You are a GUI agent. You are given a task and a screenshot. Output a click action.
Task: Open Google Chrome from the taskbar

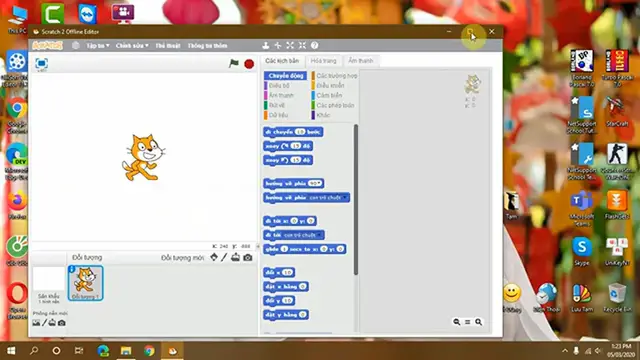point(149,351)
